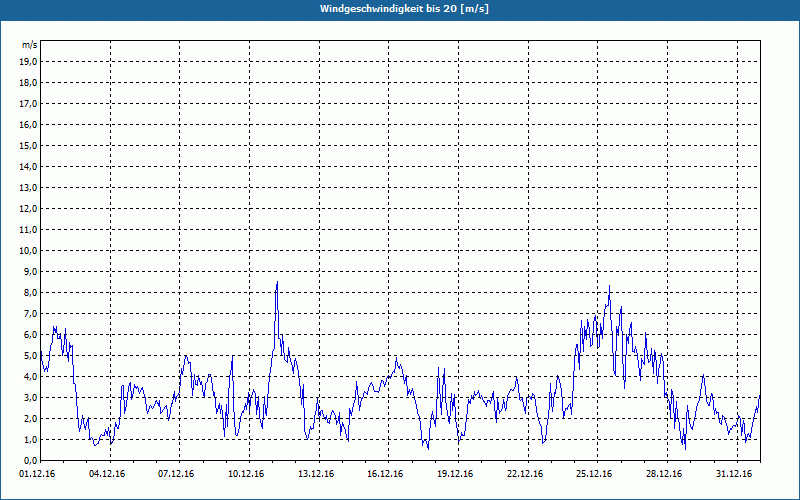Click the 19,0 y-axis label

pyautogui.click(x=28, y=62)
